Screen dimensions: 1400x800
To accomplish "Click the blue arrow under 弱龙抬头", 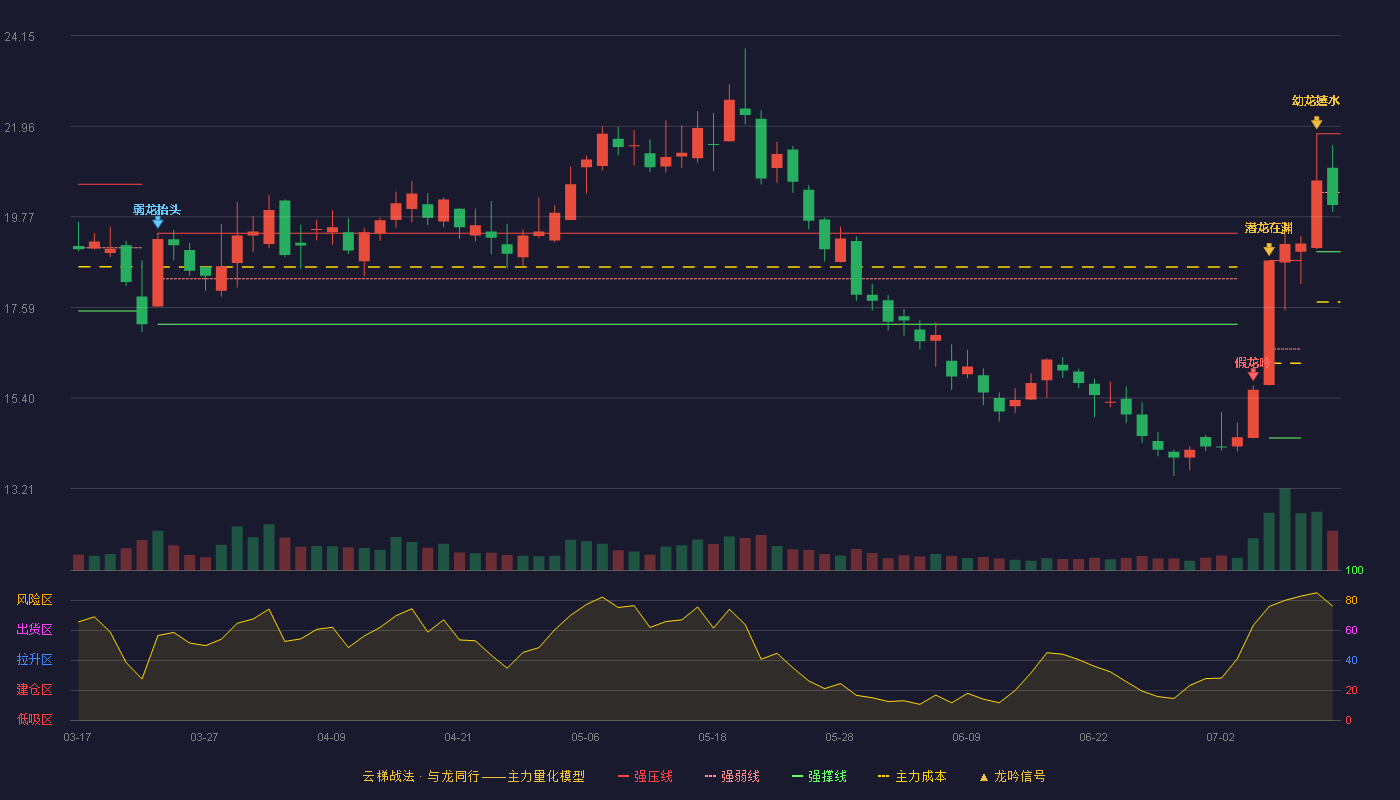I will 157,222.
